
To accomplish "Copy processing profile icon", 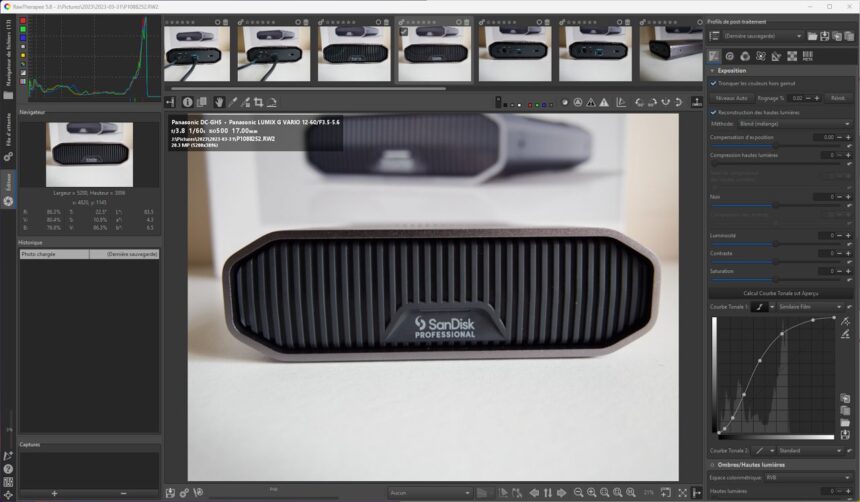I will pos(837,36).
